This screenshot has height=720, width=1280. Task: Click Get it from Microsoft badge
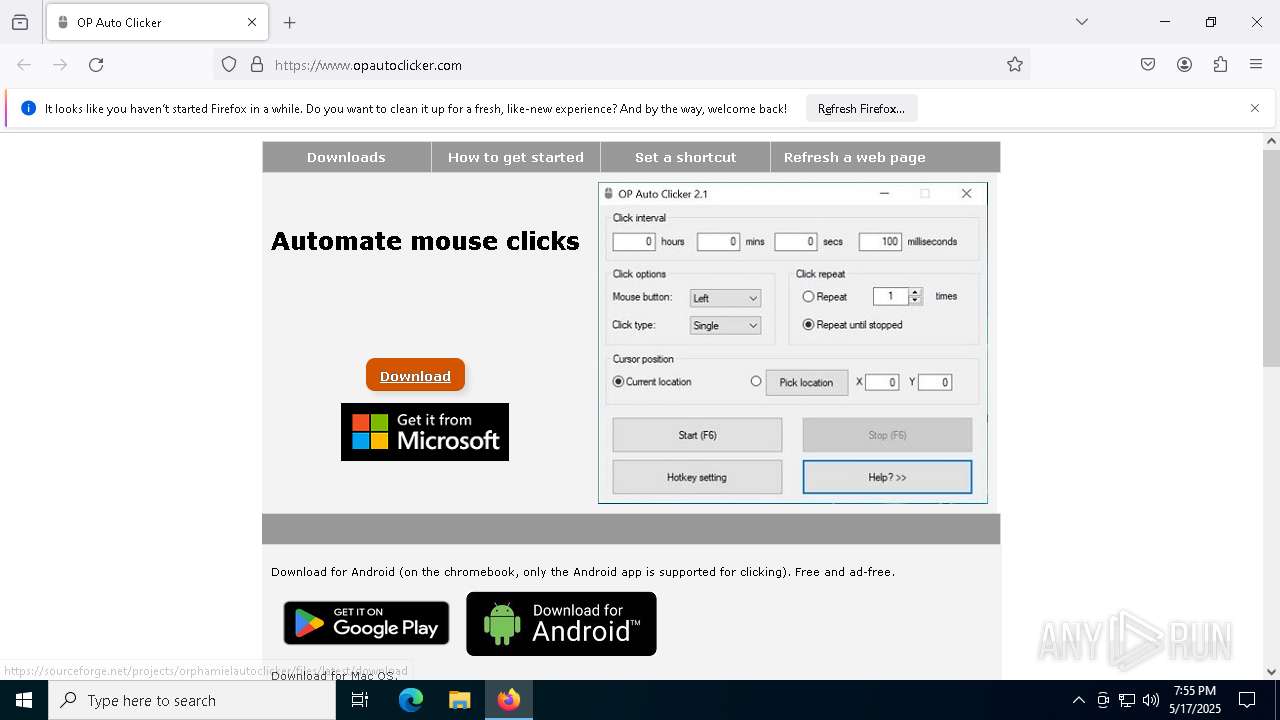tap(425, 432)
